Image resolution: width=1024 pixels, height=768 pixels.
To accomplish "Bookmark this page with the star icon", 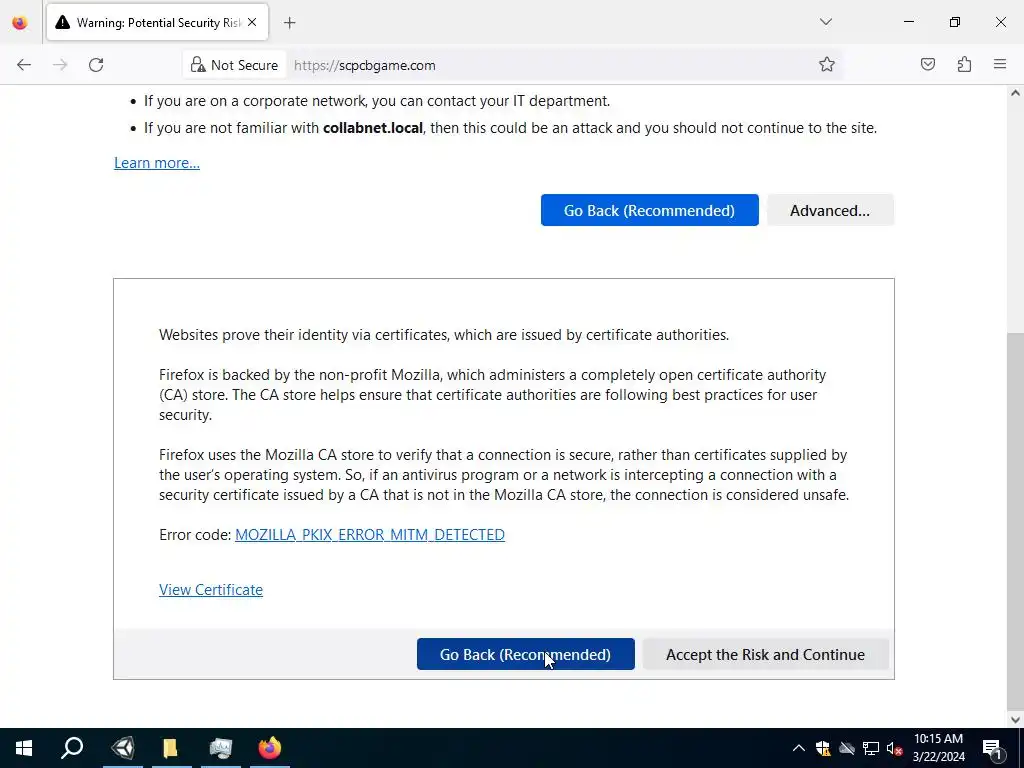I will (827, 64).
